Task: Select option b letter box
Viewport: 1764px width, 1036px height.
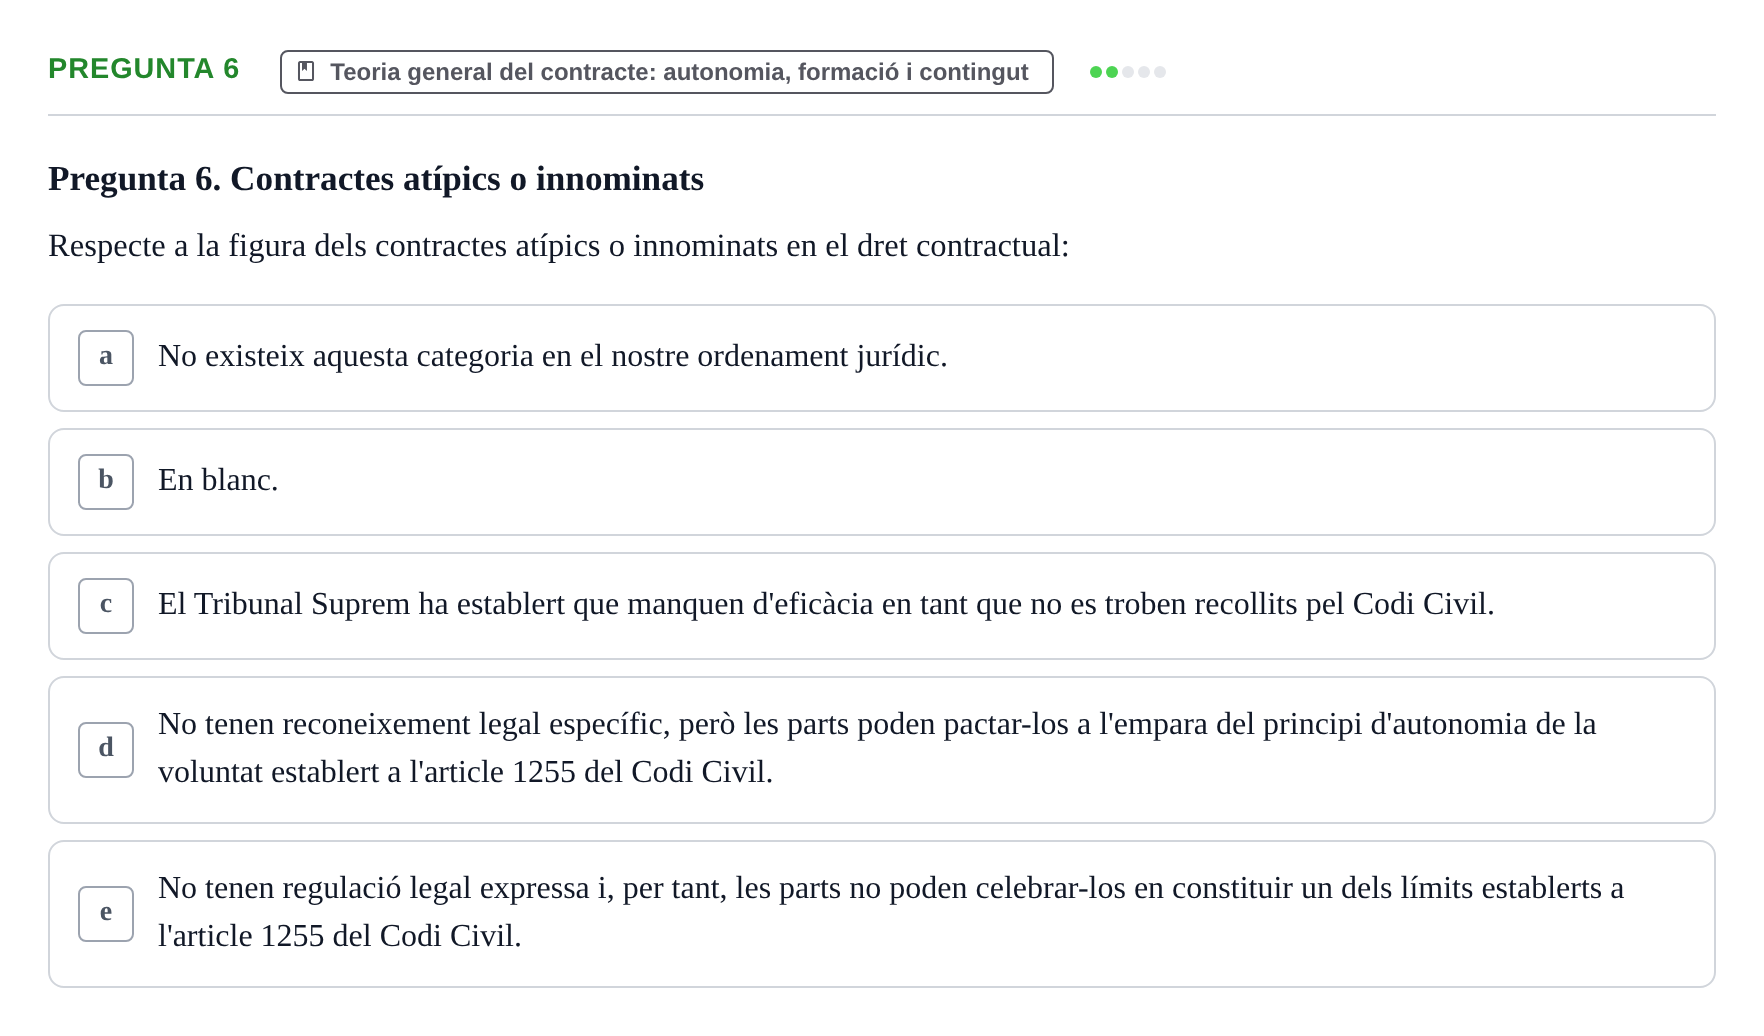Action: click(x=106, y=482)
